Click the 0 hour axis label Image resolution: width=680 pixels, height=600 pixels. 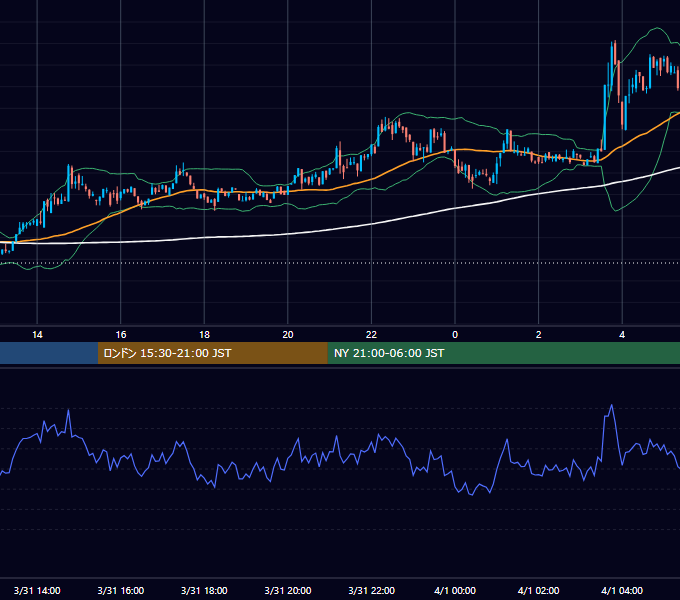(x=455, y=335)
